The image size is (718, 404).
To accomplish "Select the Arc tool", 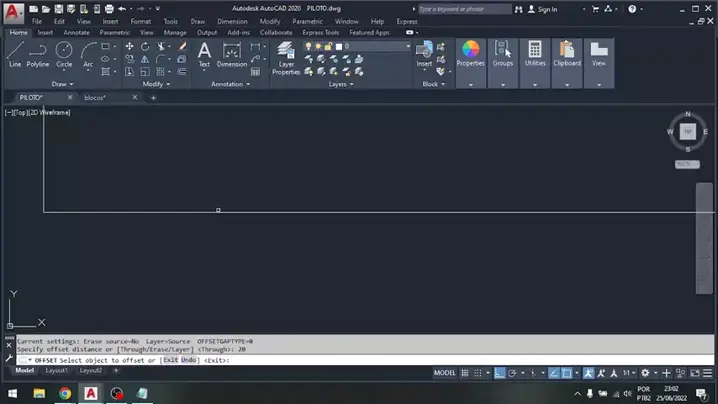I will (88, 54).
